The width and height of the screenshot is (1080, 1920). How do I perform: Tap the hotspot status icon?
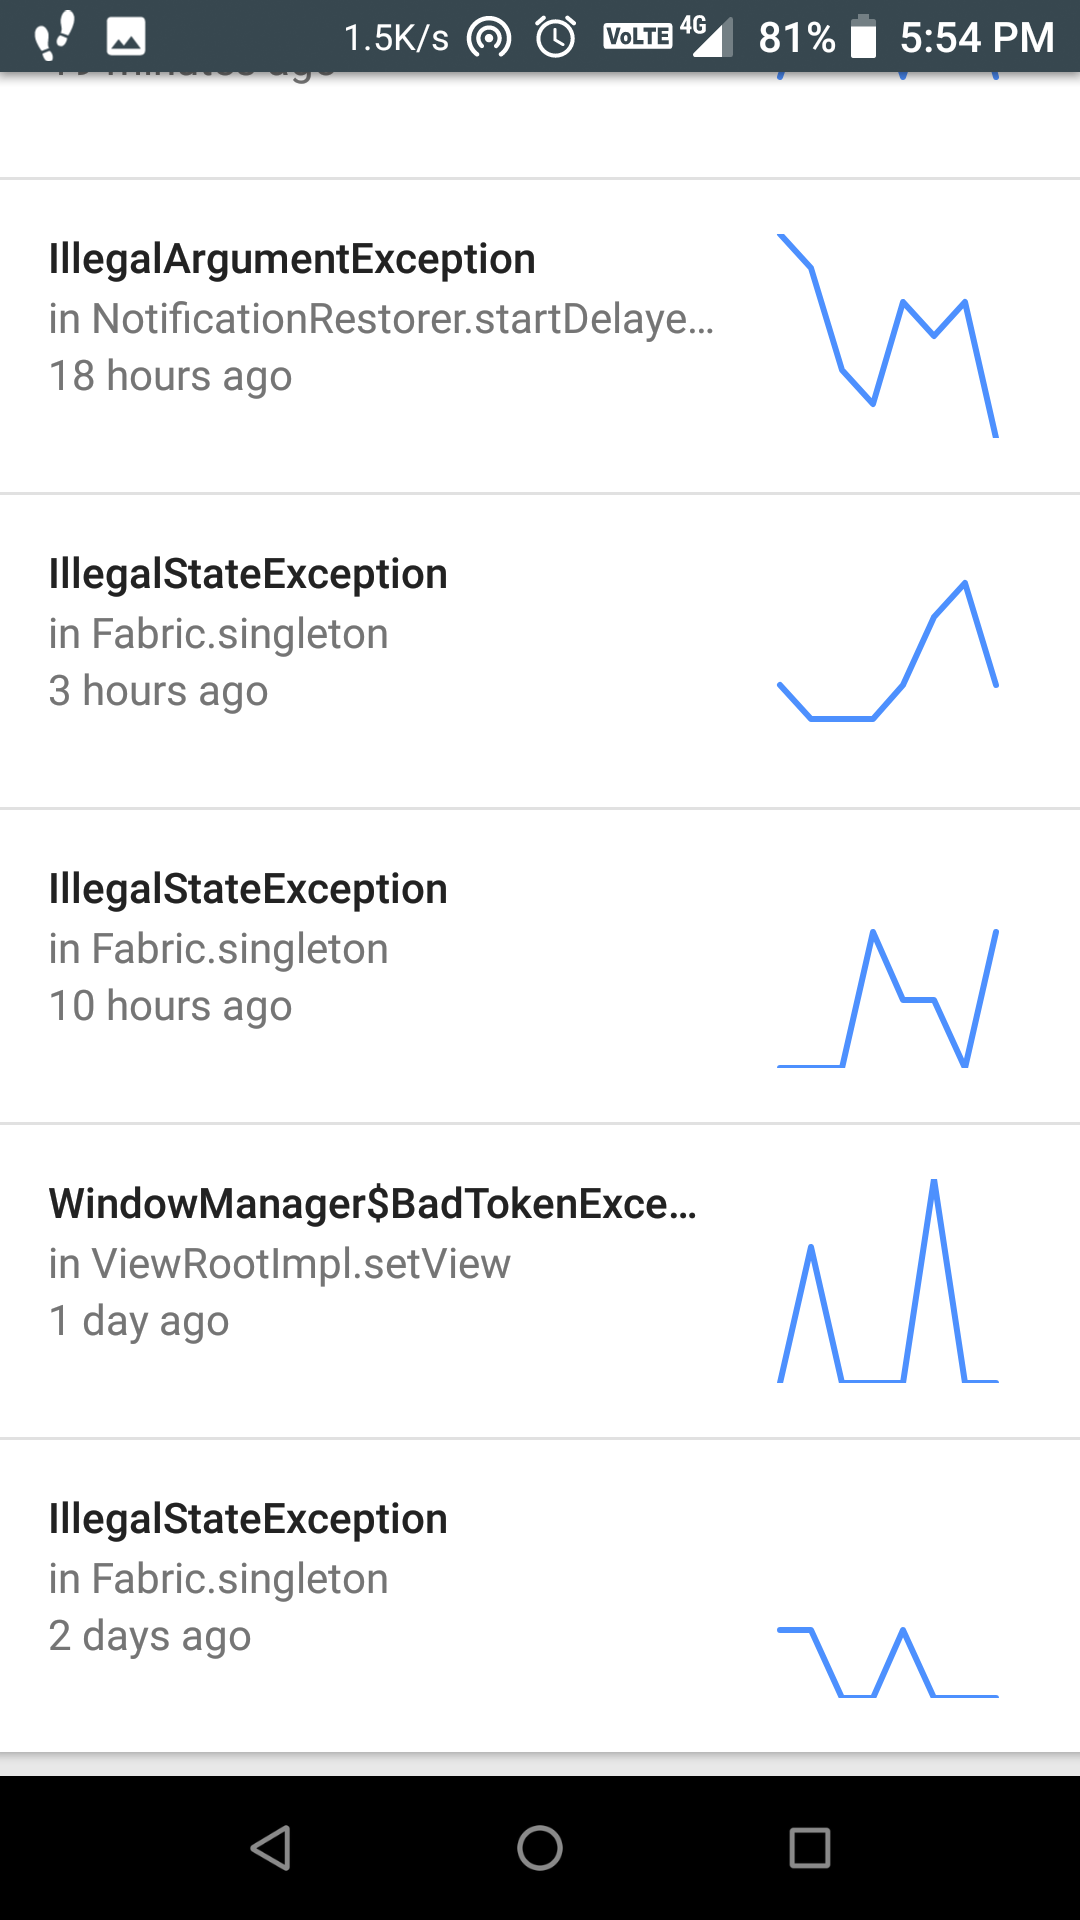489,38
